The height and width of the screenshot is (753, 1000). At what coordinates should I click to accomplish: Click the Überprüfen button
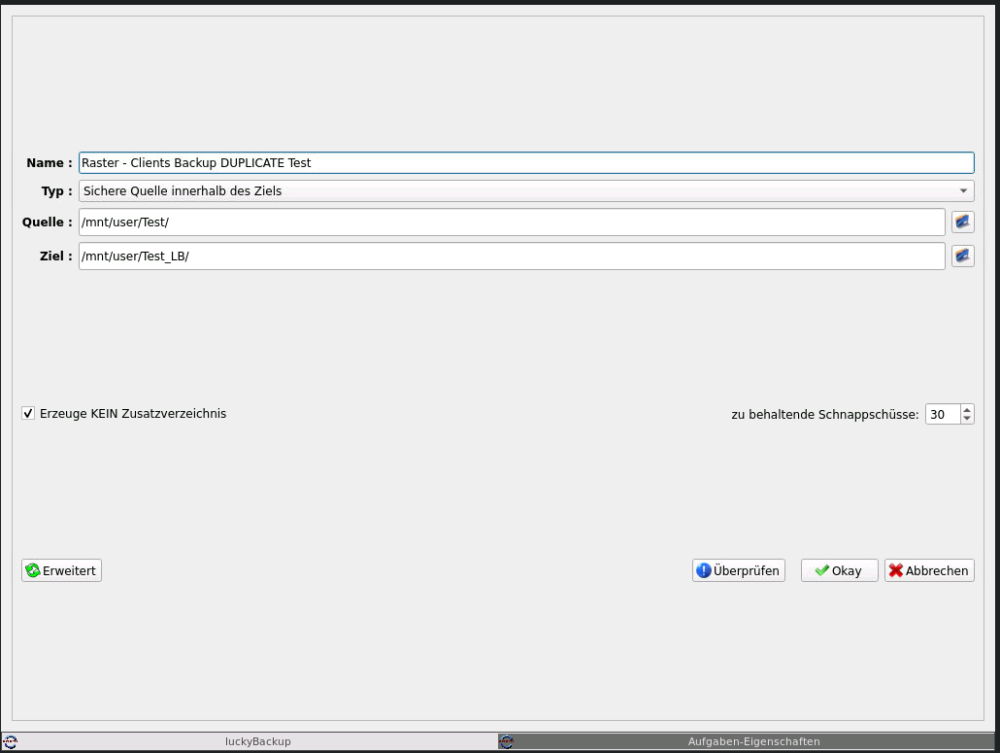coord(739,570)
